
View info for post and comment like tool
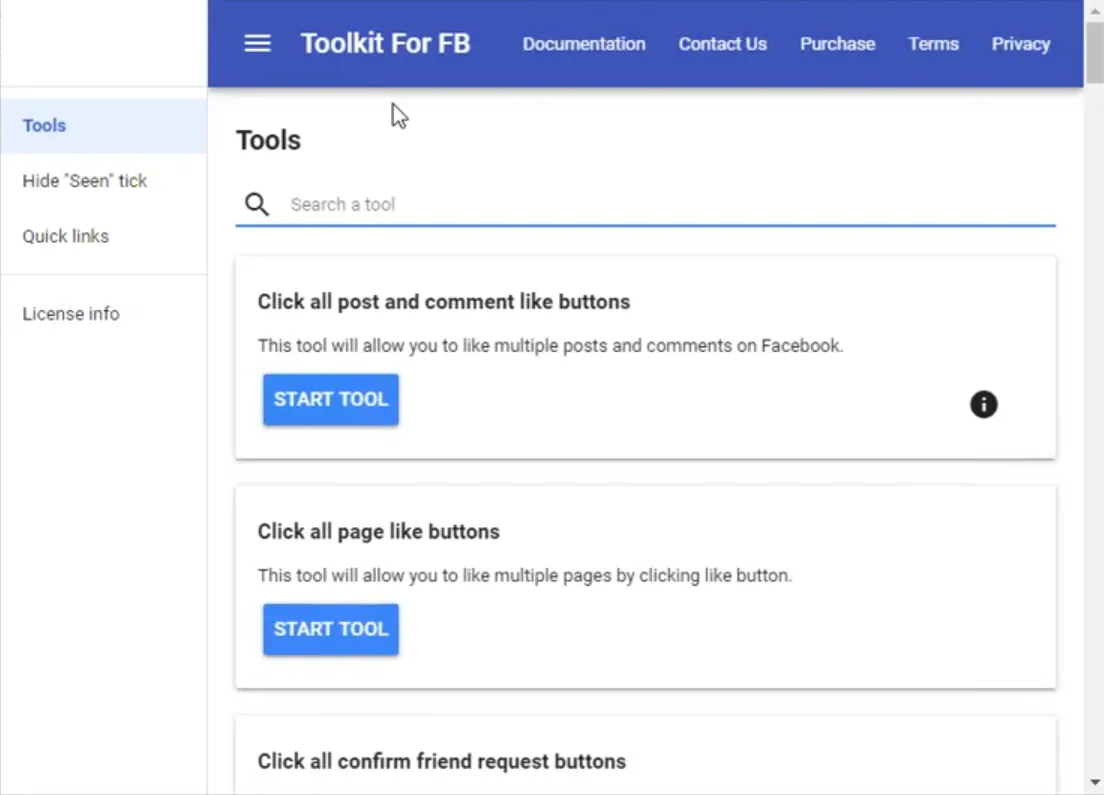pos(983,405)
